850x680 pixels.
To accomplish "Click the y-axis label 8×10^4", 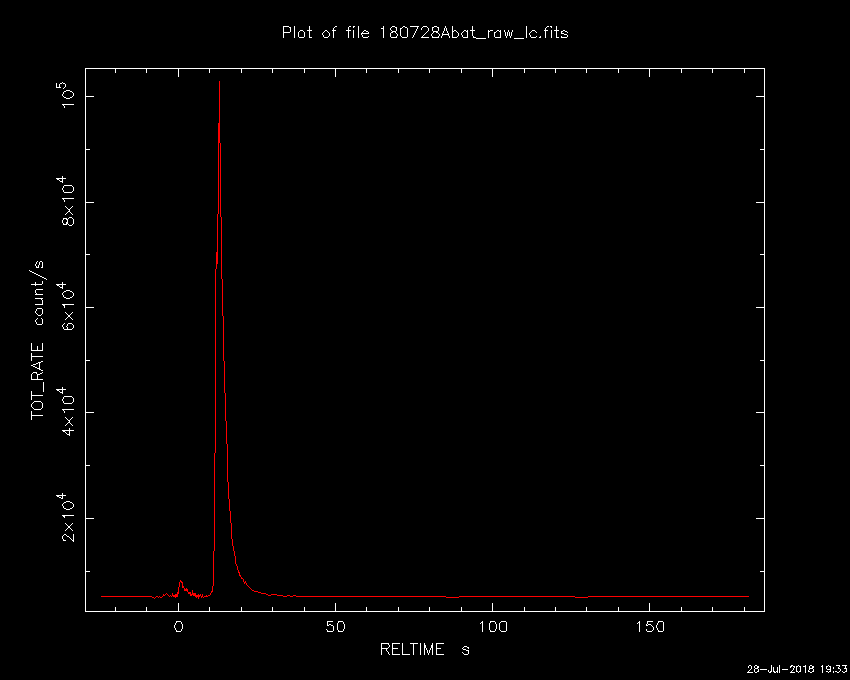I will 68,201.
